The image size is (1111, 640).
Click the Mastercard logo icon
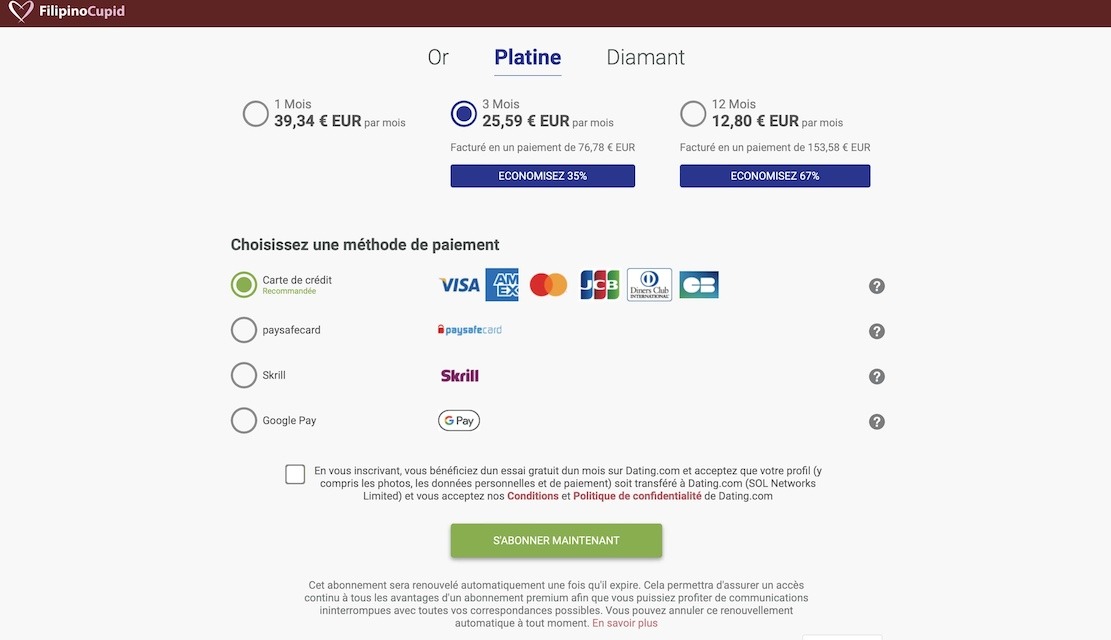coord(548,285)
